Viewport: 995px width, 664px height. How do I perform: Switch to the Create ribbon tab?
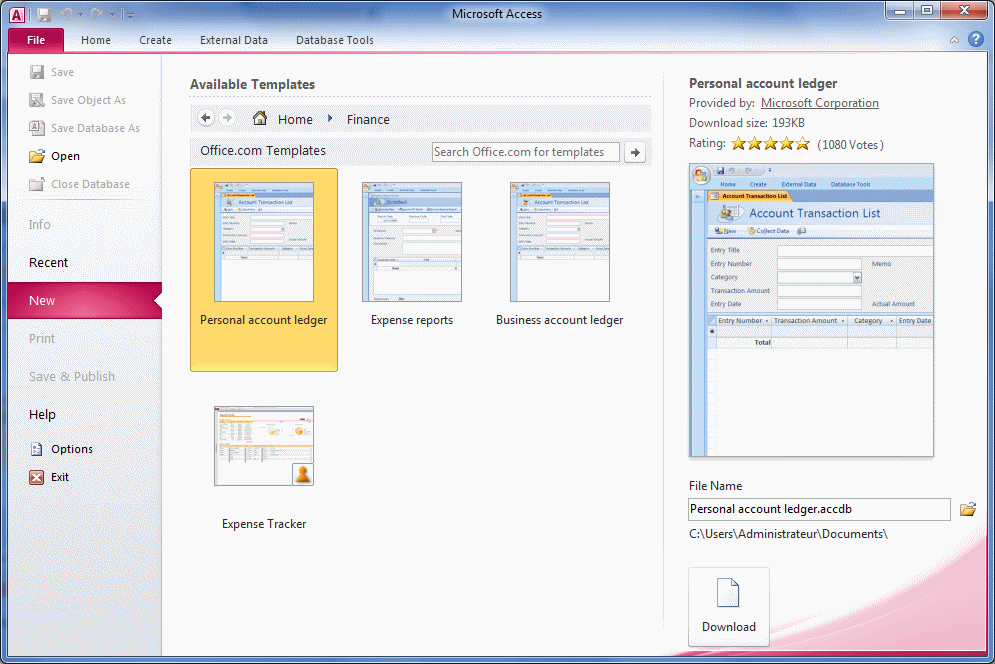[155, 40]
